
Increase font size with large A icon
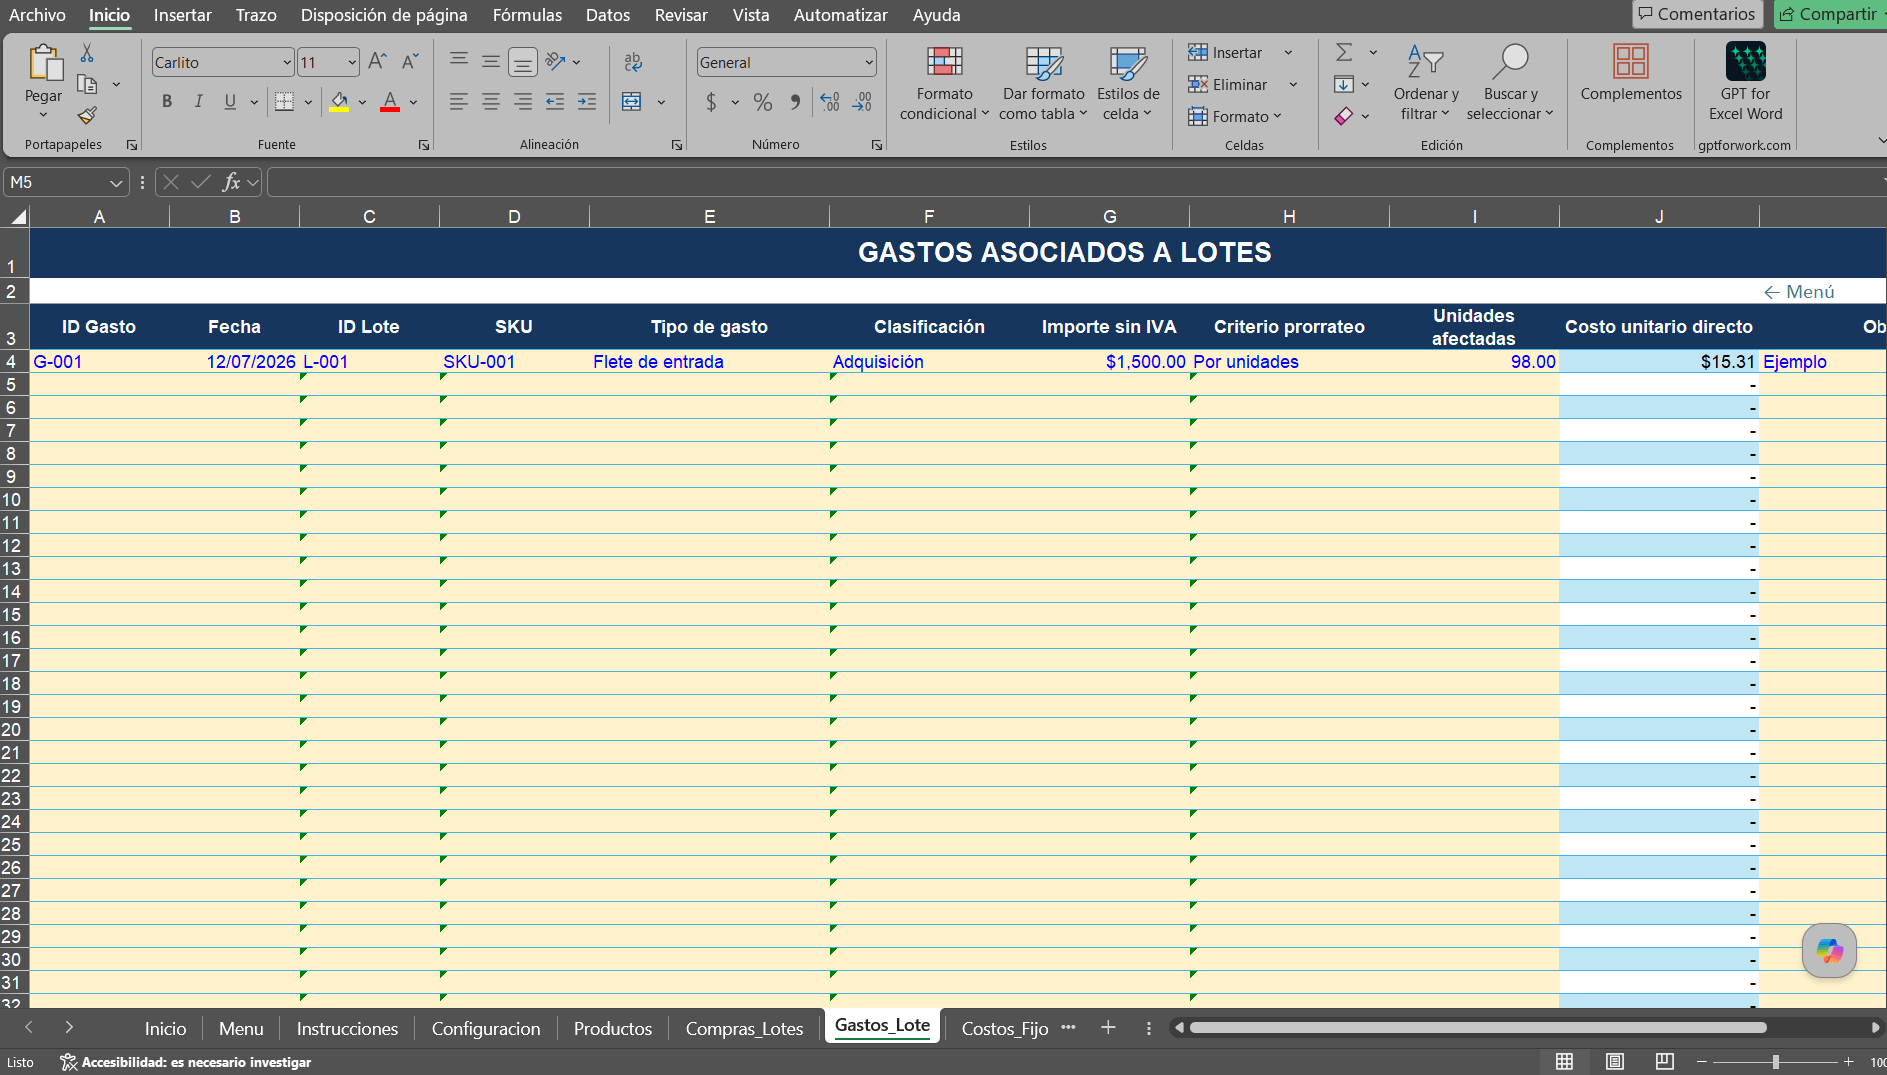377,62
